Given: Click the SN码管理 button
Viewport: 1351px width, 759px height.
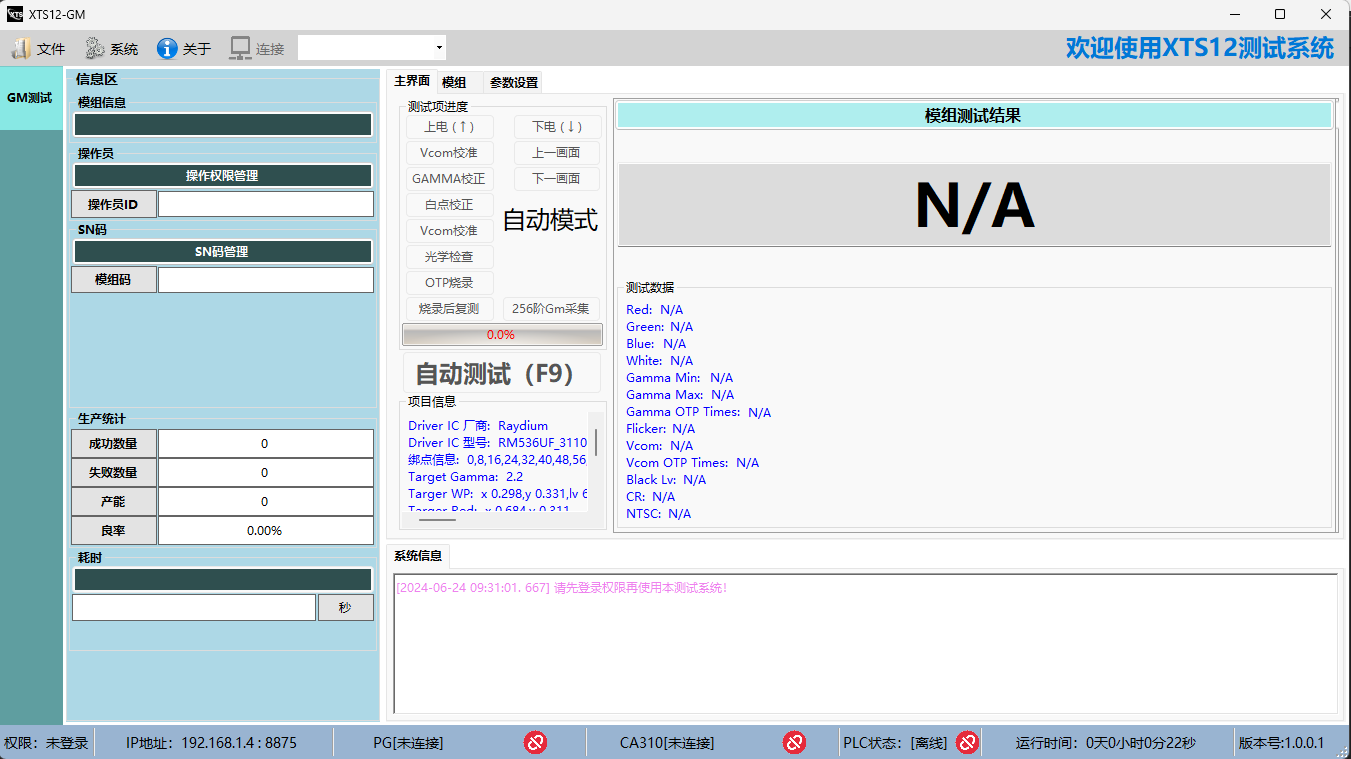Looking at the screenshot, I should pos(222,252).
